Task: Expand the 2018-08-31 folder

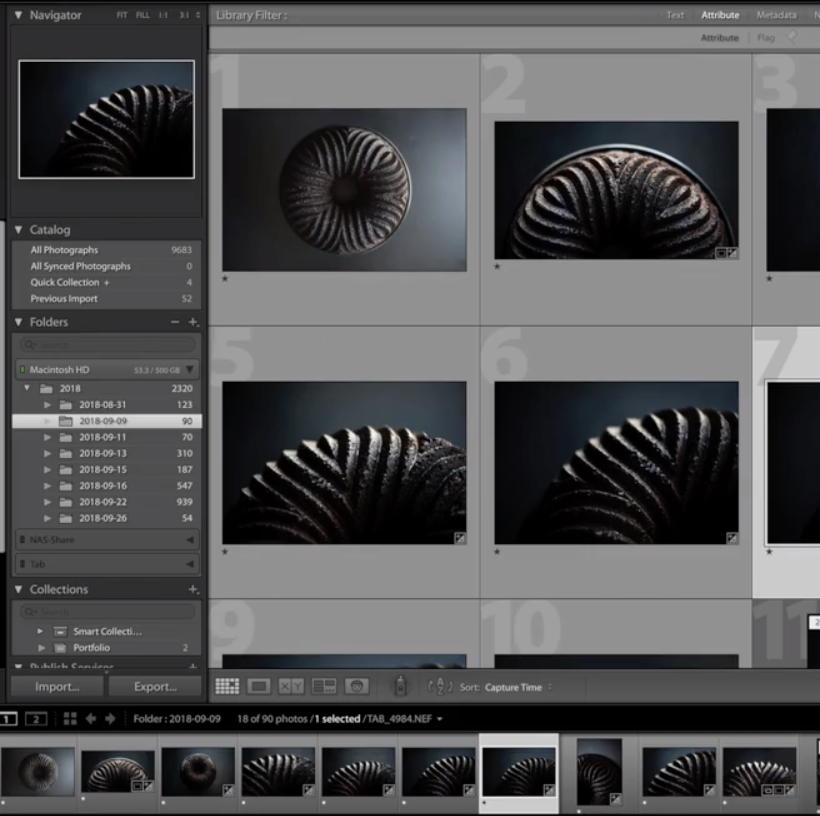Action: [x=47, y=405]
